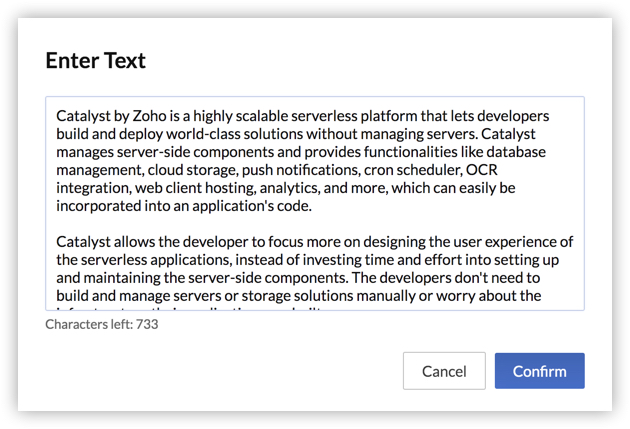The image size is (630, 429).
Task: Click the blank line between the paragraphs
Action: 300,224
